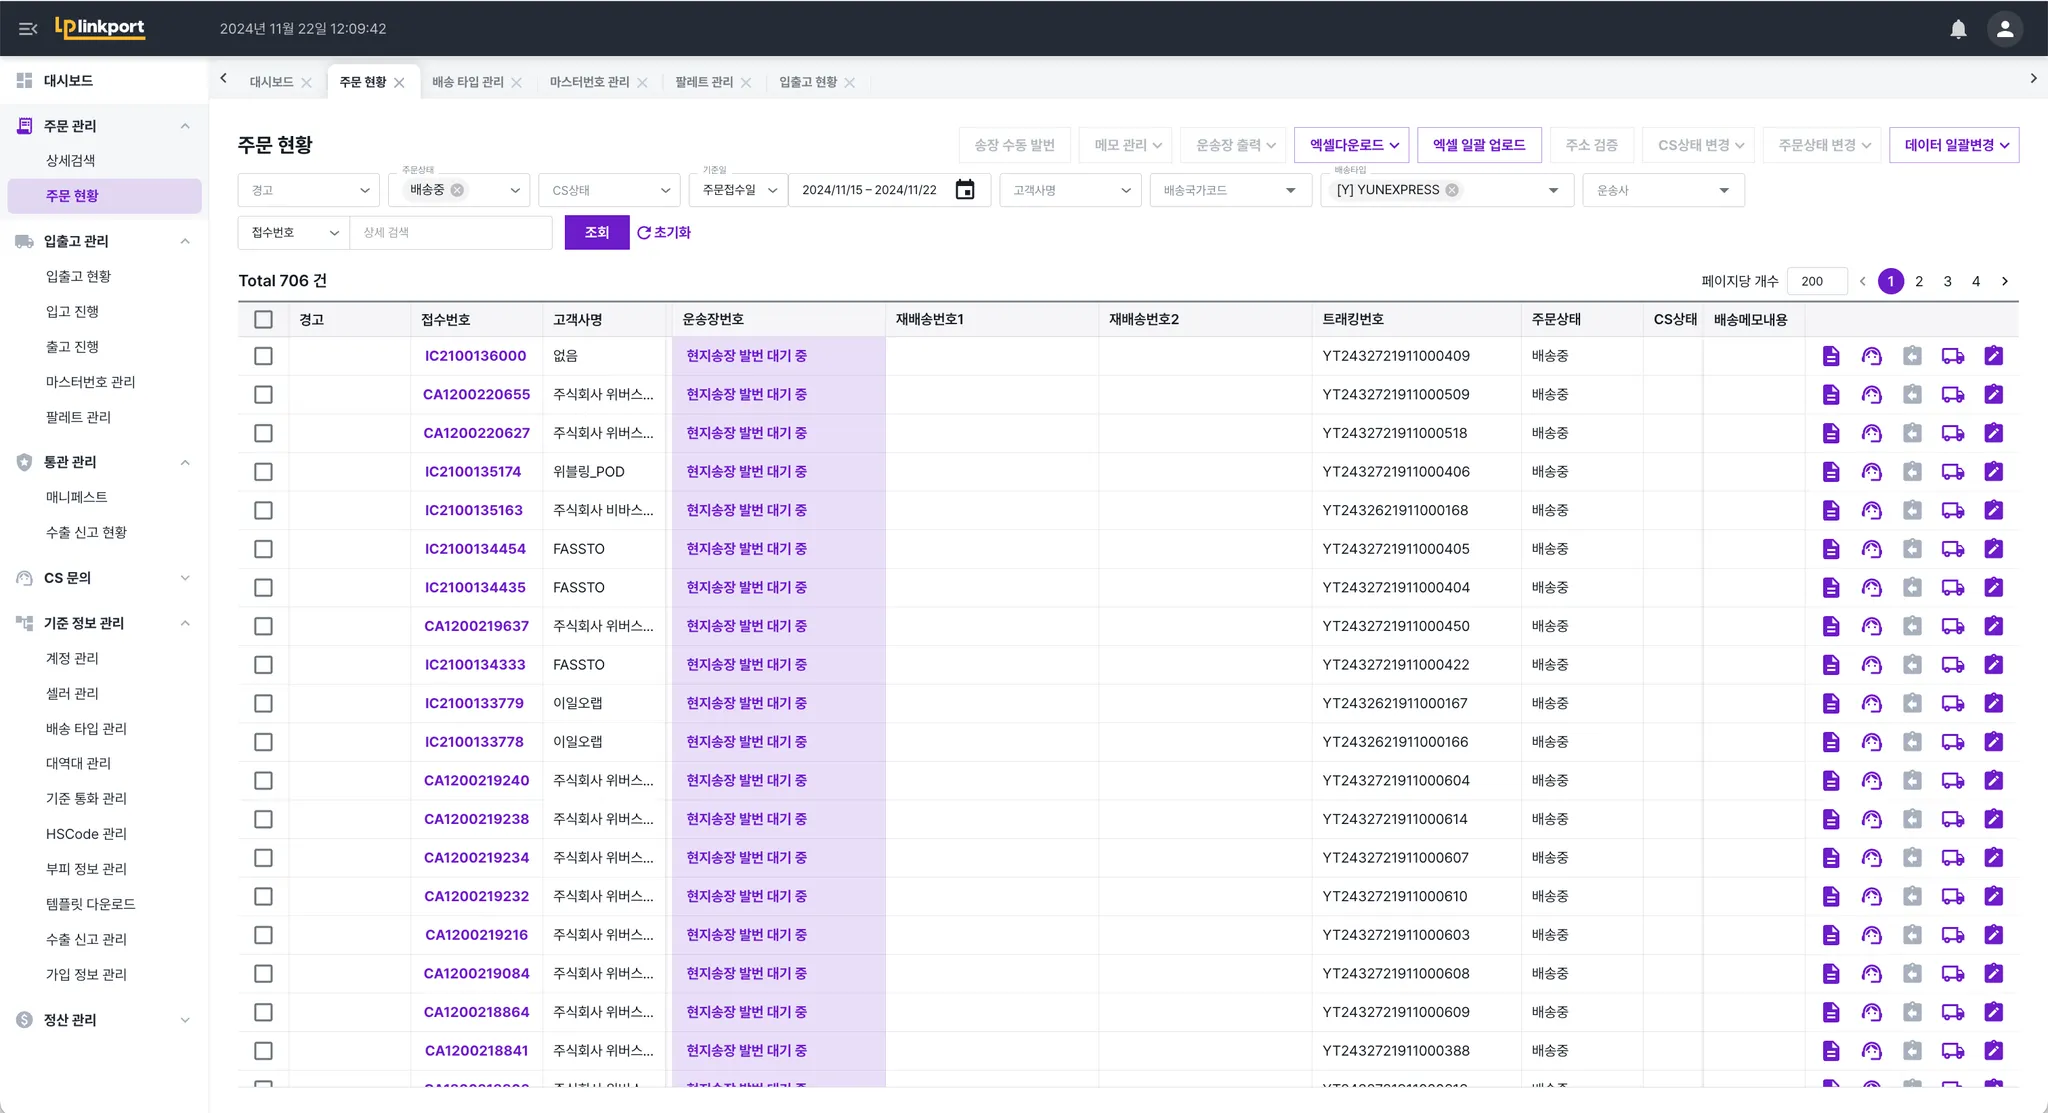Click headset CS icon for CA1200220655

click(x=1871, y=395)
